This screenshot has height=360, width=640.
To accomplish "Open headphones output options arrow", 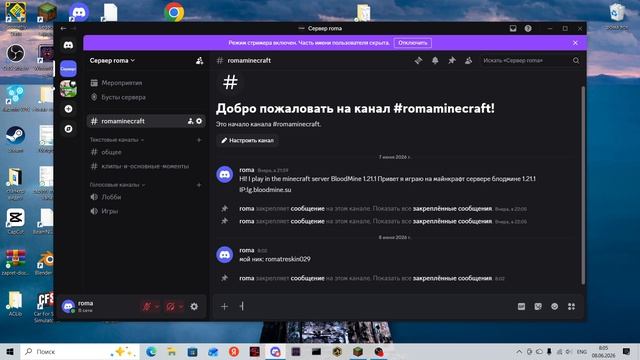I will point(181,307).
